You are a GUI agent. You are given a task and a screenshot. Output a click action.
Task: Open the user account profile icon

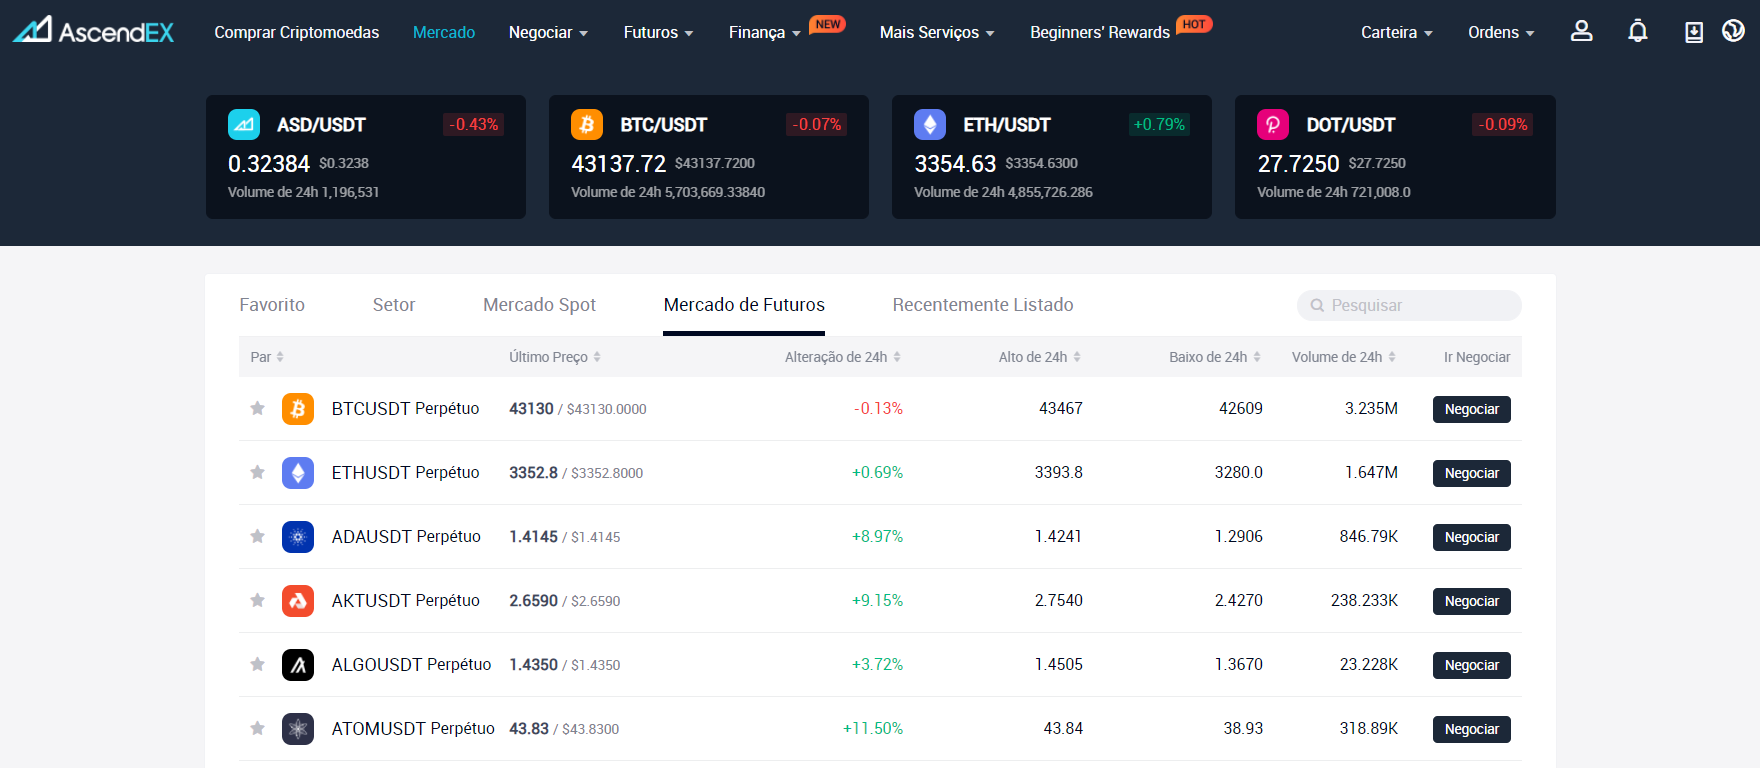coord(1581,31)
